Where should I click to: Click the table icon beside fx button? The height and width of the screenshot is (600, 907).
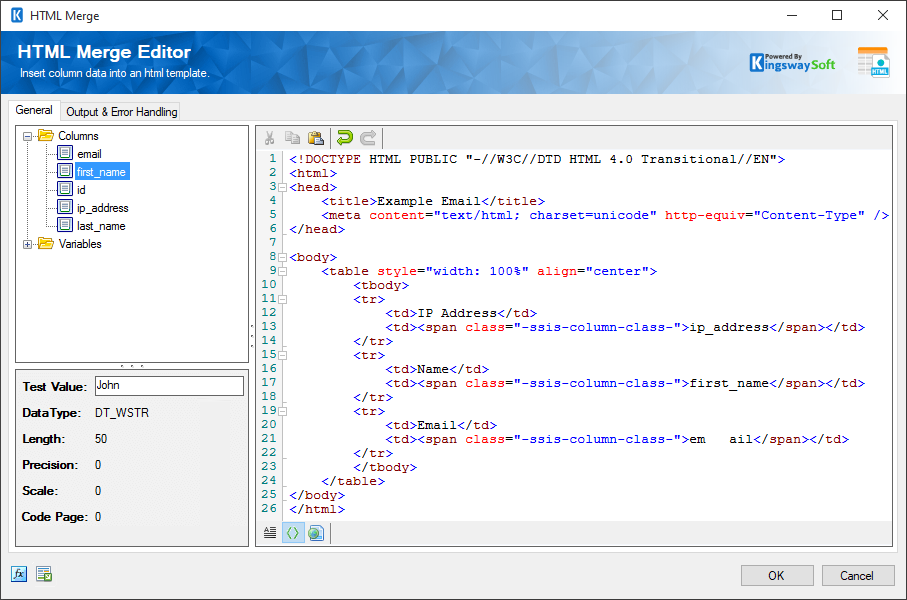coord(44,574)
